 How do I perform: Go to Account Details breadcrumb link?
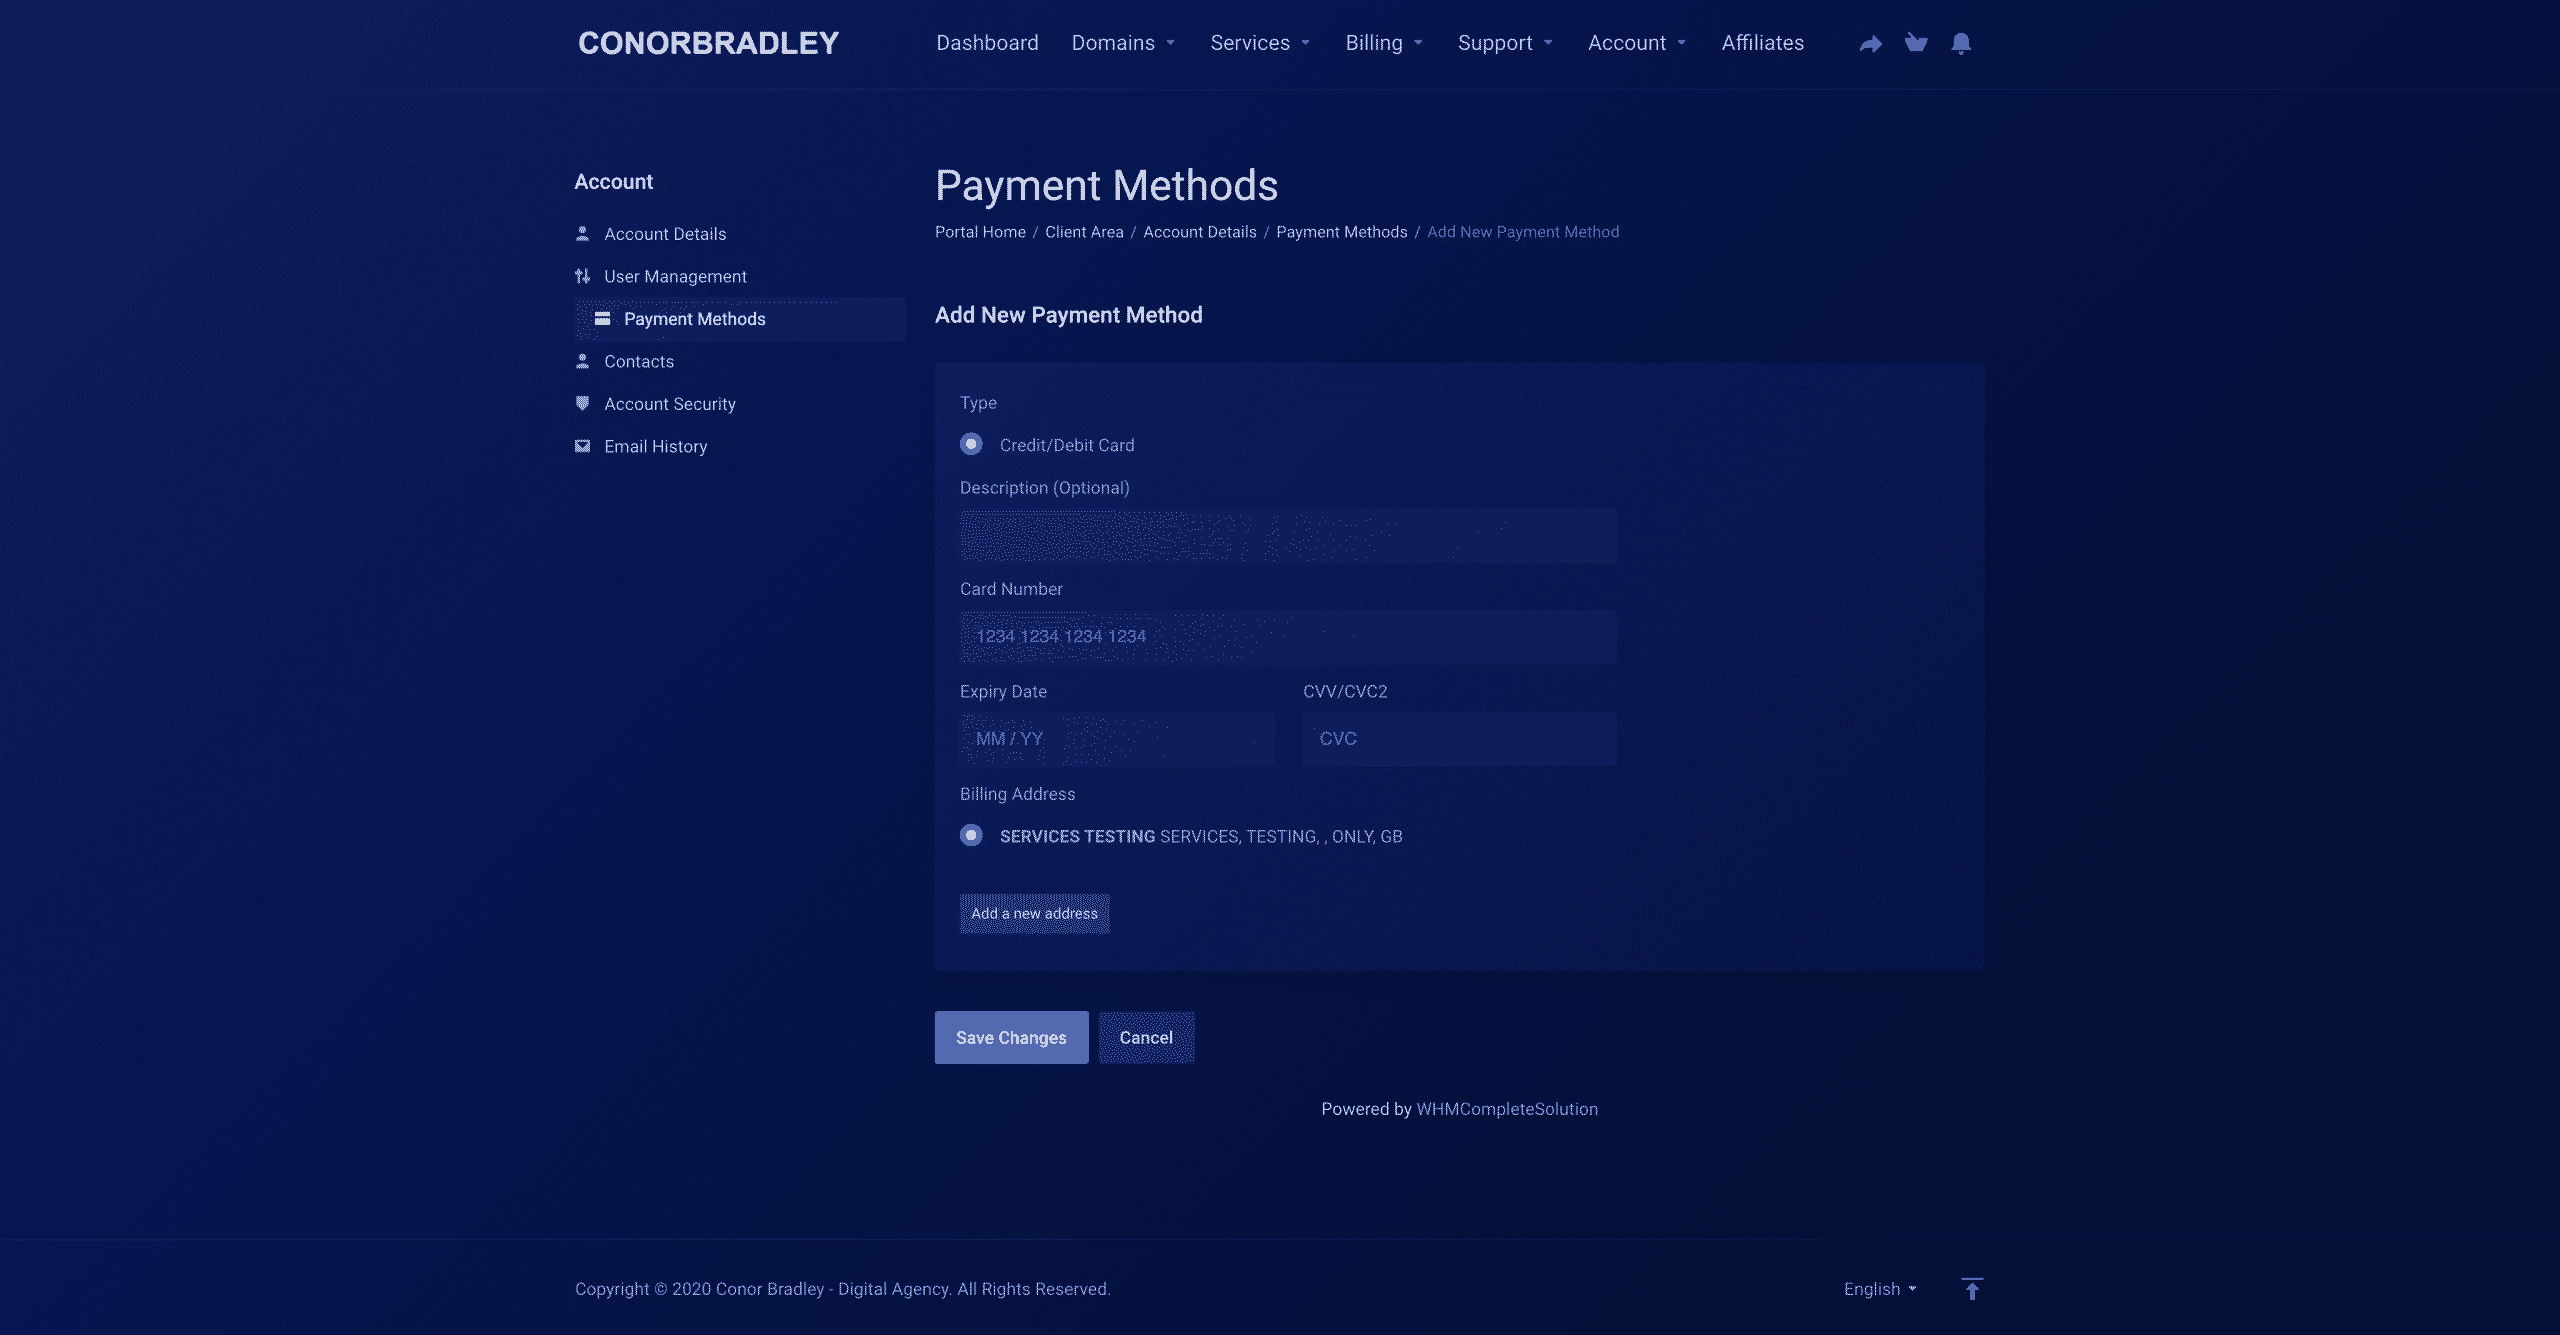point(1199,232)
